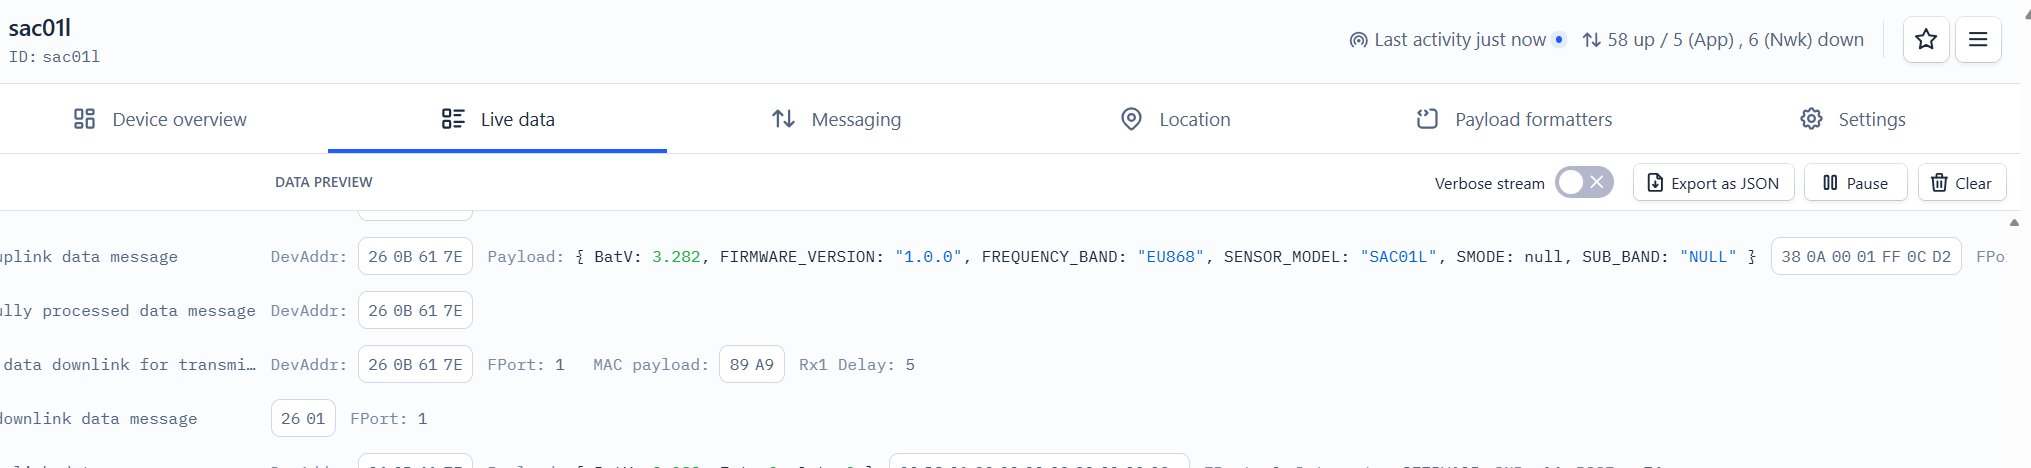
Task: Toggle the Verbose stream switch
Action: click(x=1584, y=182)
